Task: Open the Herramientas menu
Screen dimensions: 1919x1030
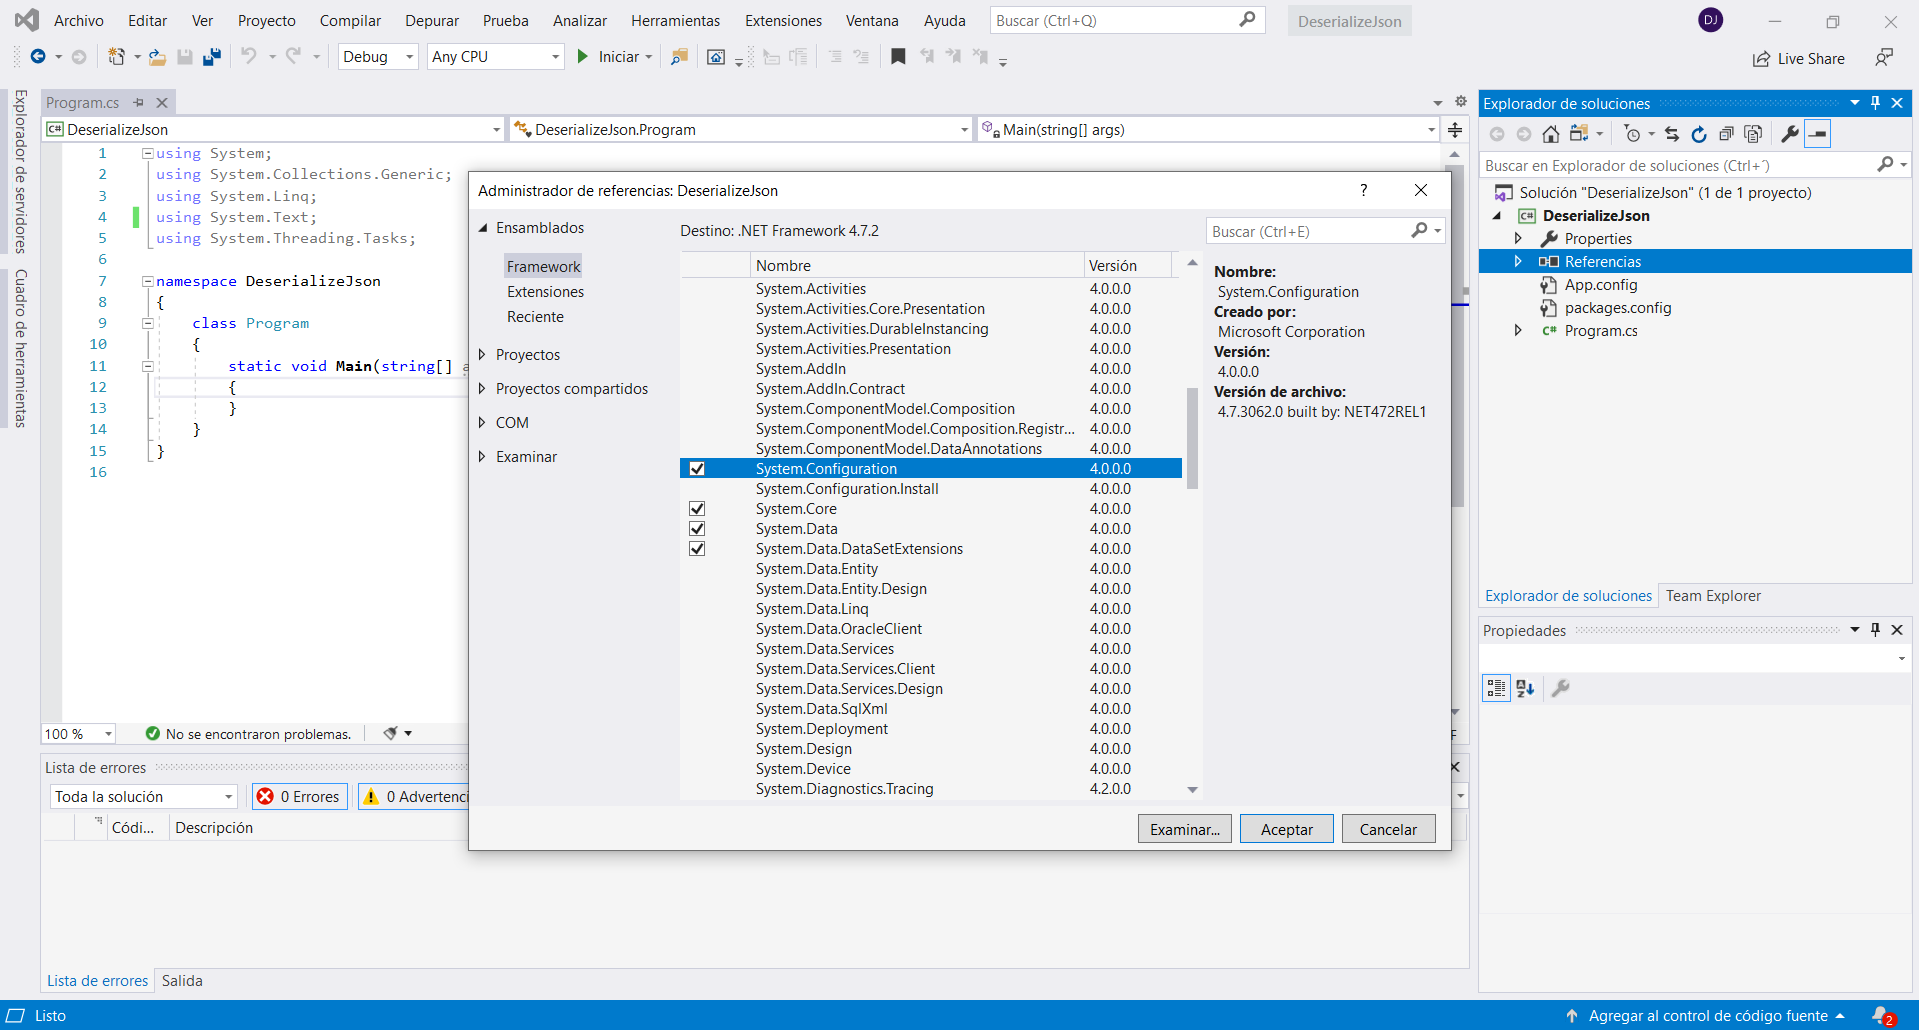Action: (675, 21)
